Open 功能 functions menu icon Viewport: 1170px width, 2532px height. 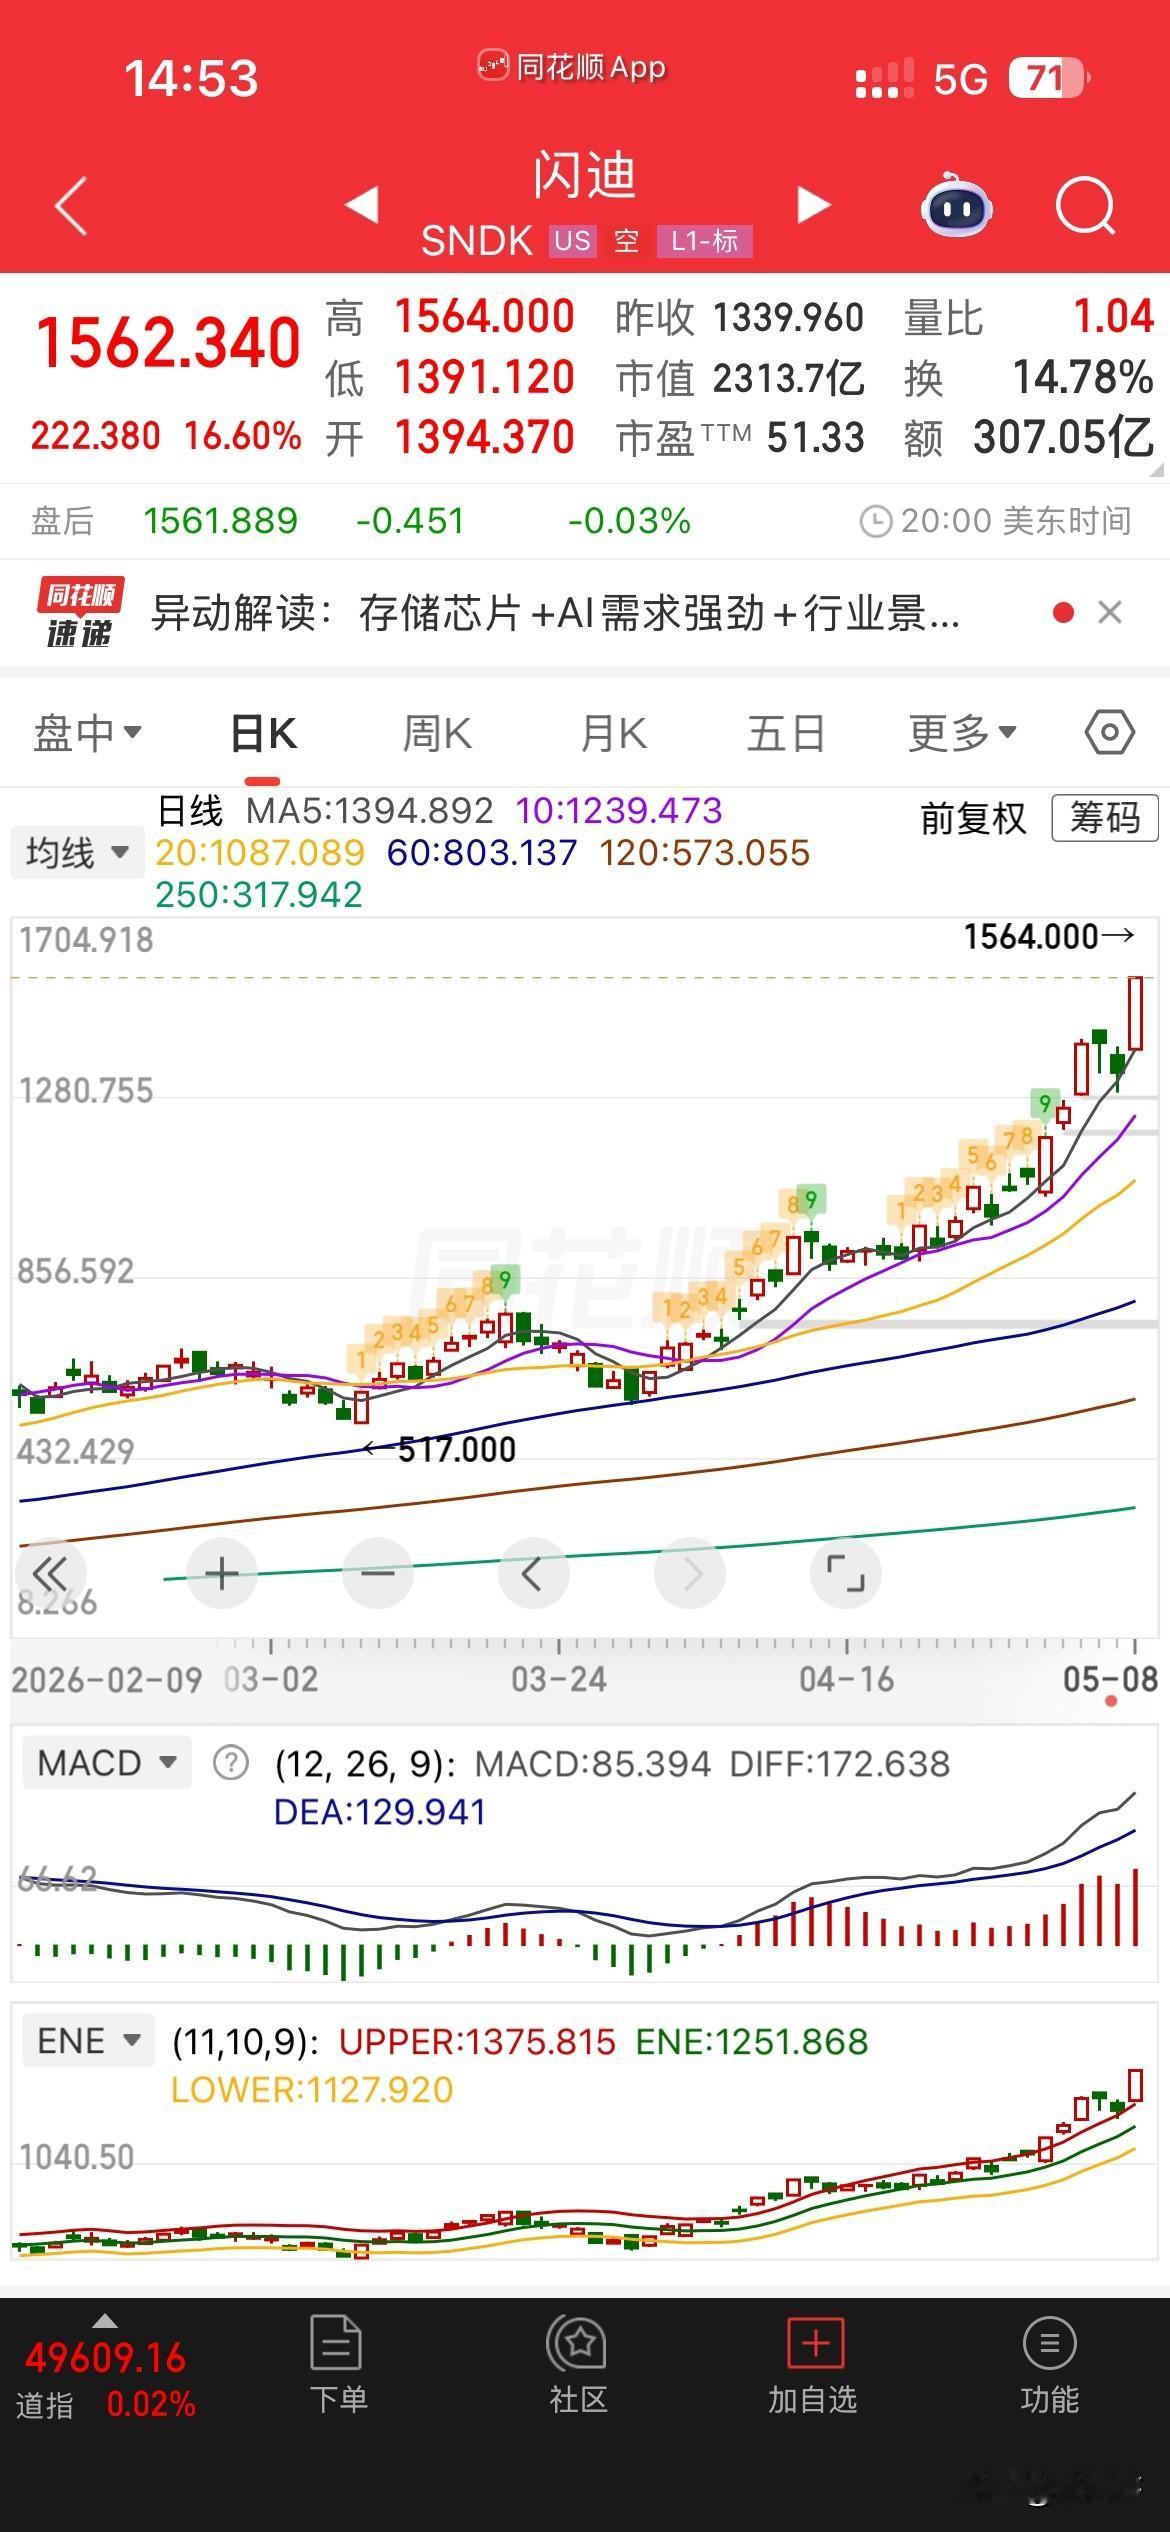coord(1049,2344)
